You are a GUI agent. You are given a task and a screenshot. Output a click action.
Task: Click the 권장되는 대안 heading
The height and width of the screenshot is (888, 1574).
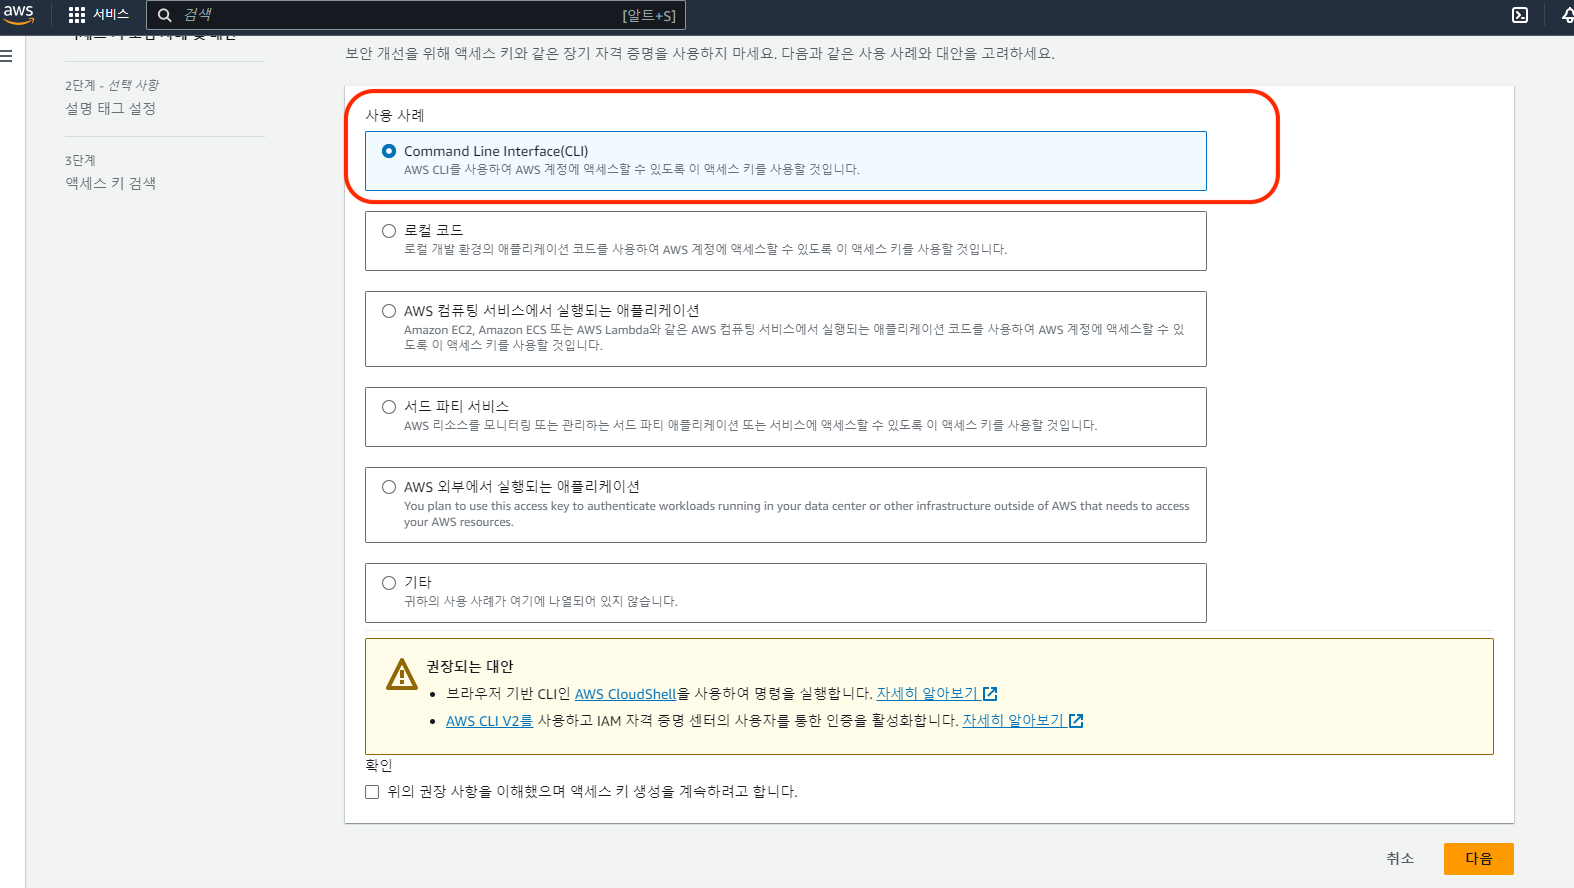[470, 667]
